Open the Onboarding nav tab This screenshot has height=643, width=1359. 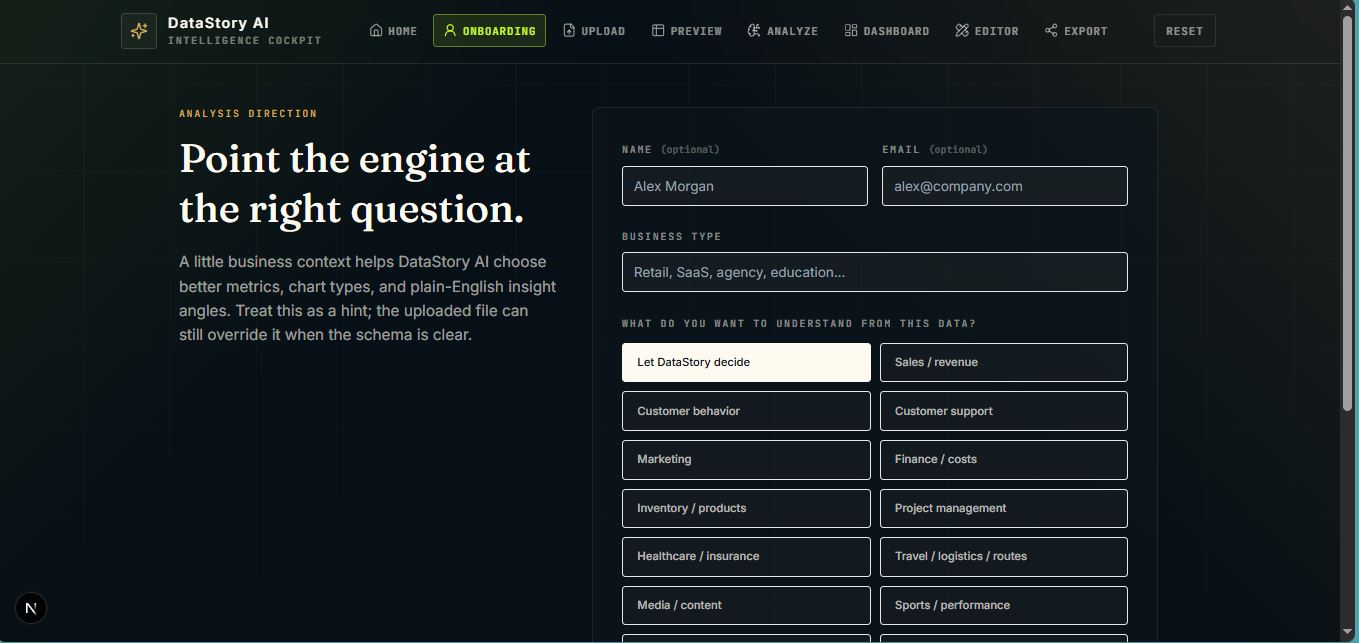pyautogui.click(x=489, y=31)
